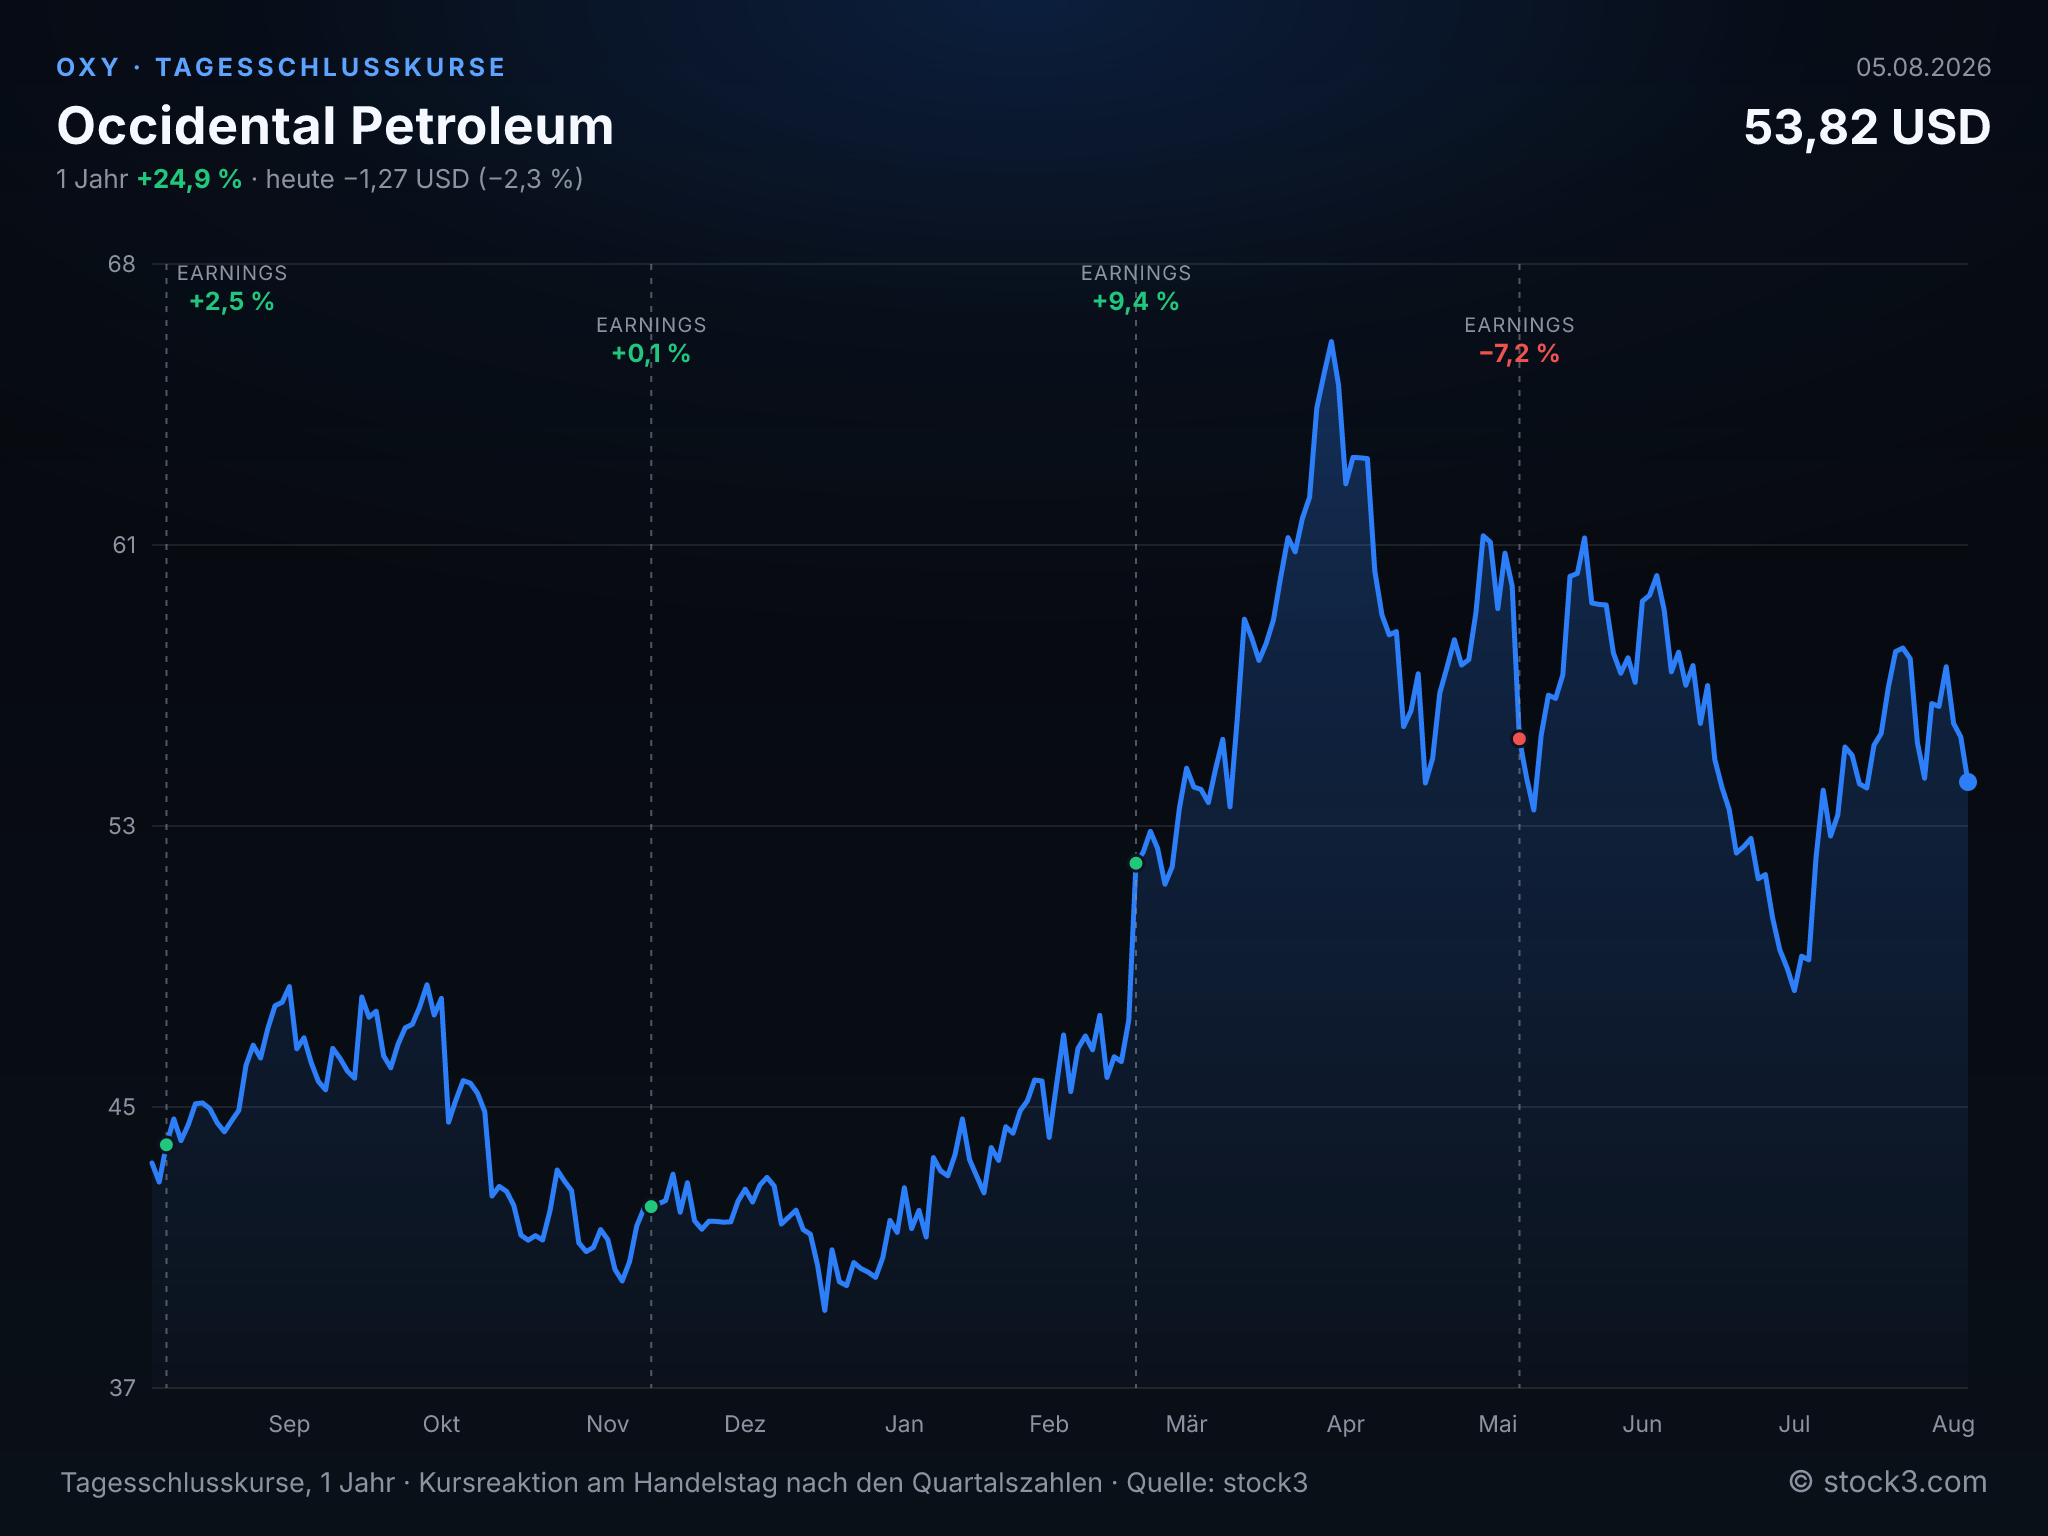This screenshot has height=1536, width=2048.
Task: Click the Apr x-axis label
Action: [1346, 1424]
